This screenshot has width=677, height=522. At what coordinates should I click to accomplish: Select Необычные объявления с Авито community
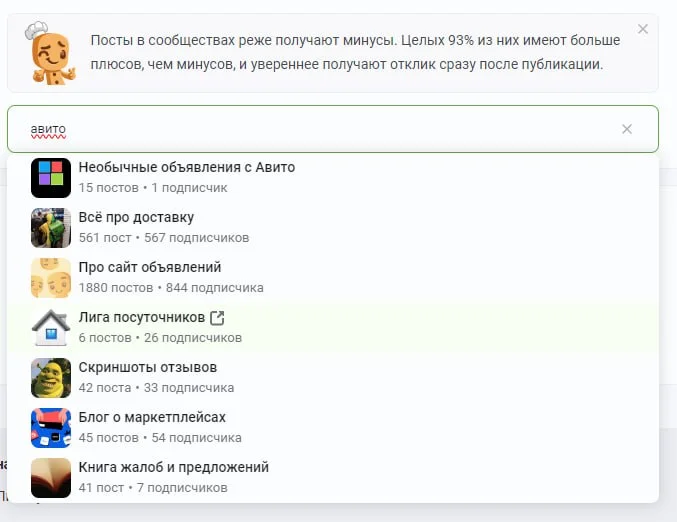point(333,178)
